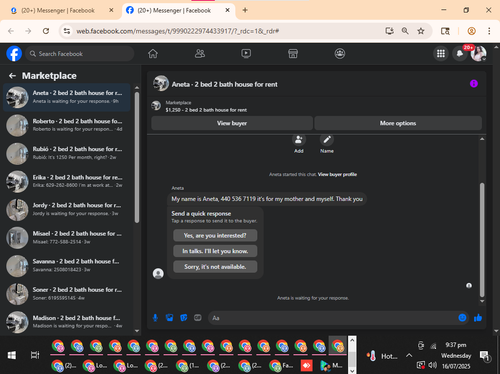
Task: Click the Search Facebook field
Action: pos(80,54)
